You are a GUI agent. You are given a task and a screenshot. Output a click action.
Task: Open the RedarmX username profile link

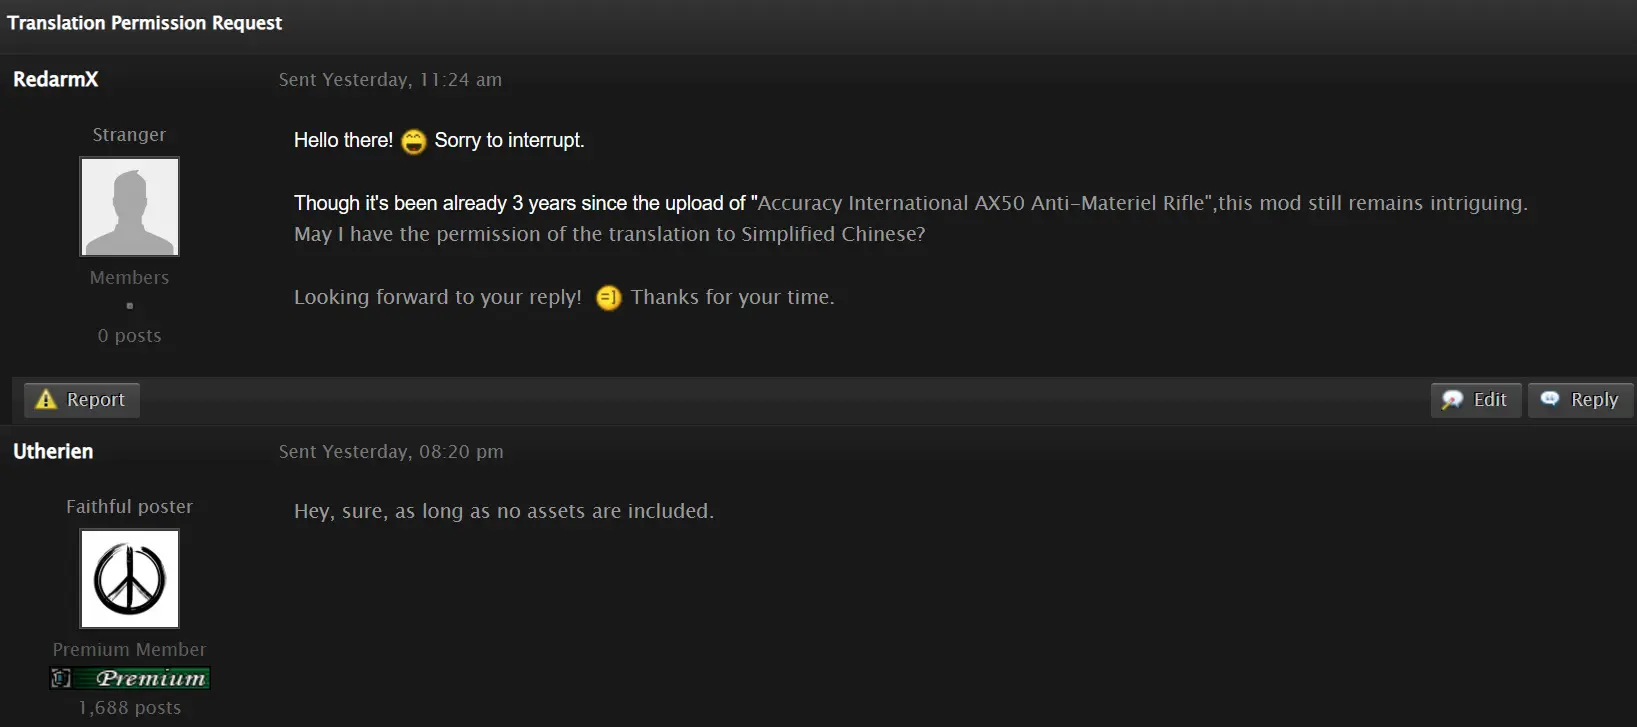coord(56,79)
